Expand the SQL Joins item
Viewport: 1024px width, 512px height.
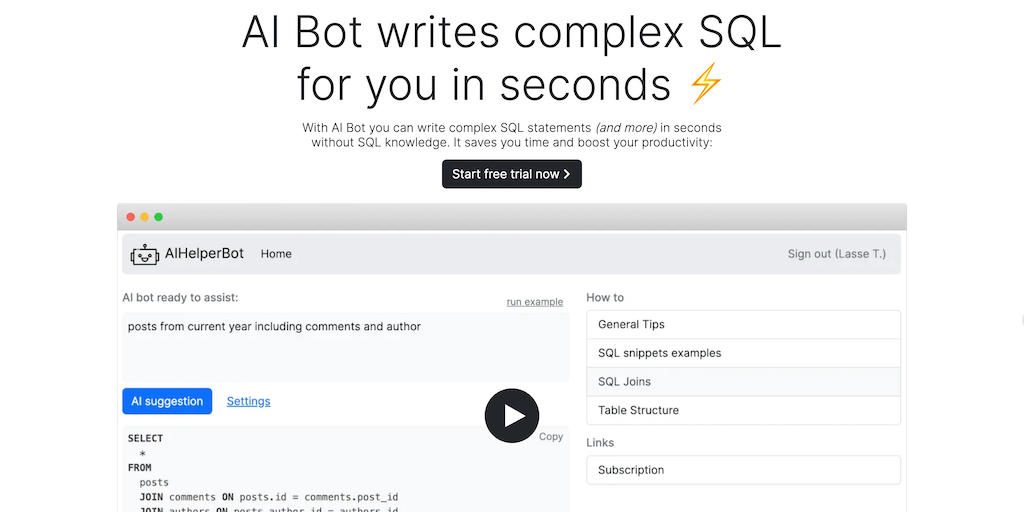point(743,382)
